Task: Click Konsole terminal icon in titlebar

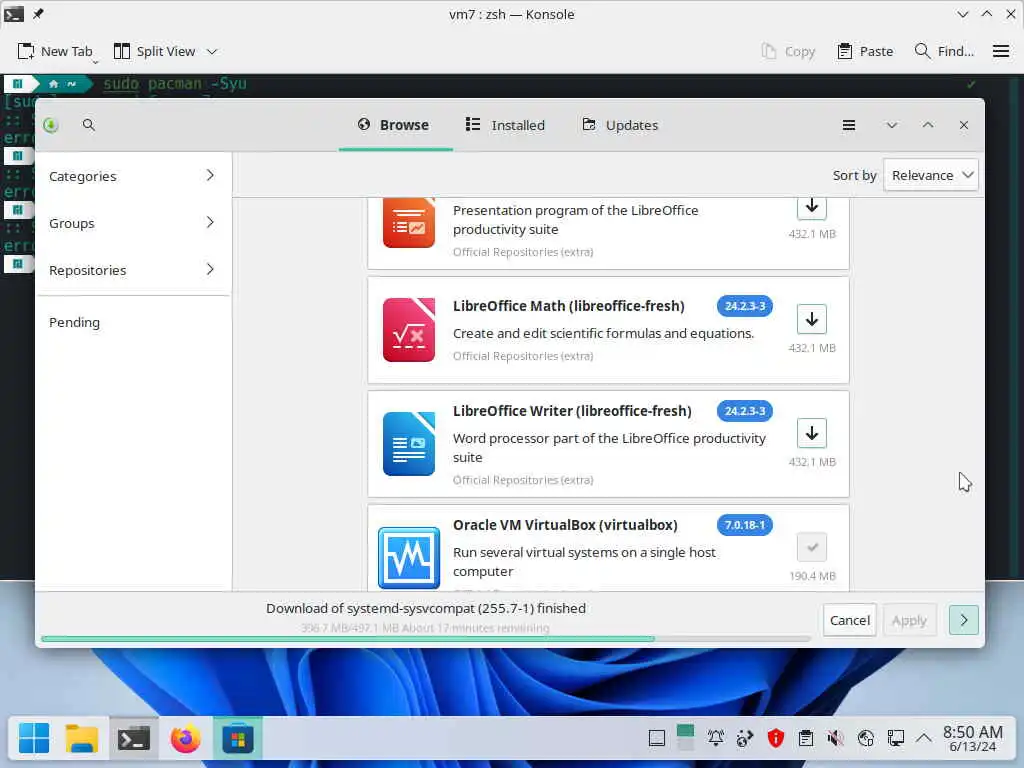Action: (x=14, y=14)
